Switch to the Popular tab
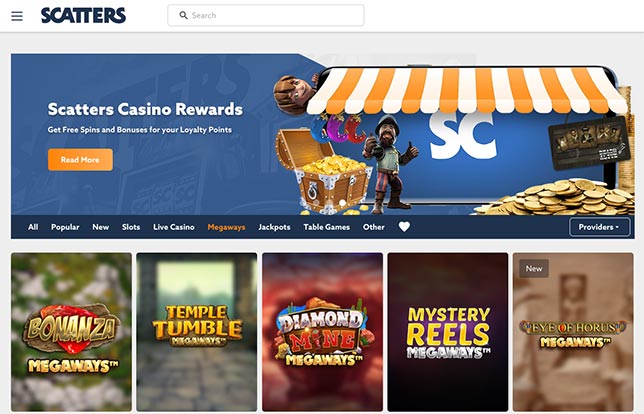The height and width of the screenshot is (414, 644). click(x=65, y=227)
